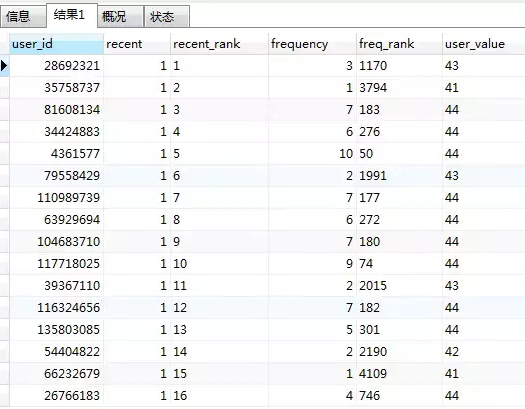Click the frequency column header
The height and width of the screenshot is (409, 525).
coord(312,44)
